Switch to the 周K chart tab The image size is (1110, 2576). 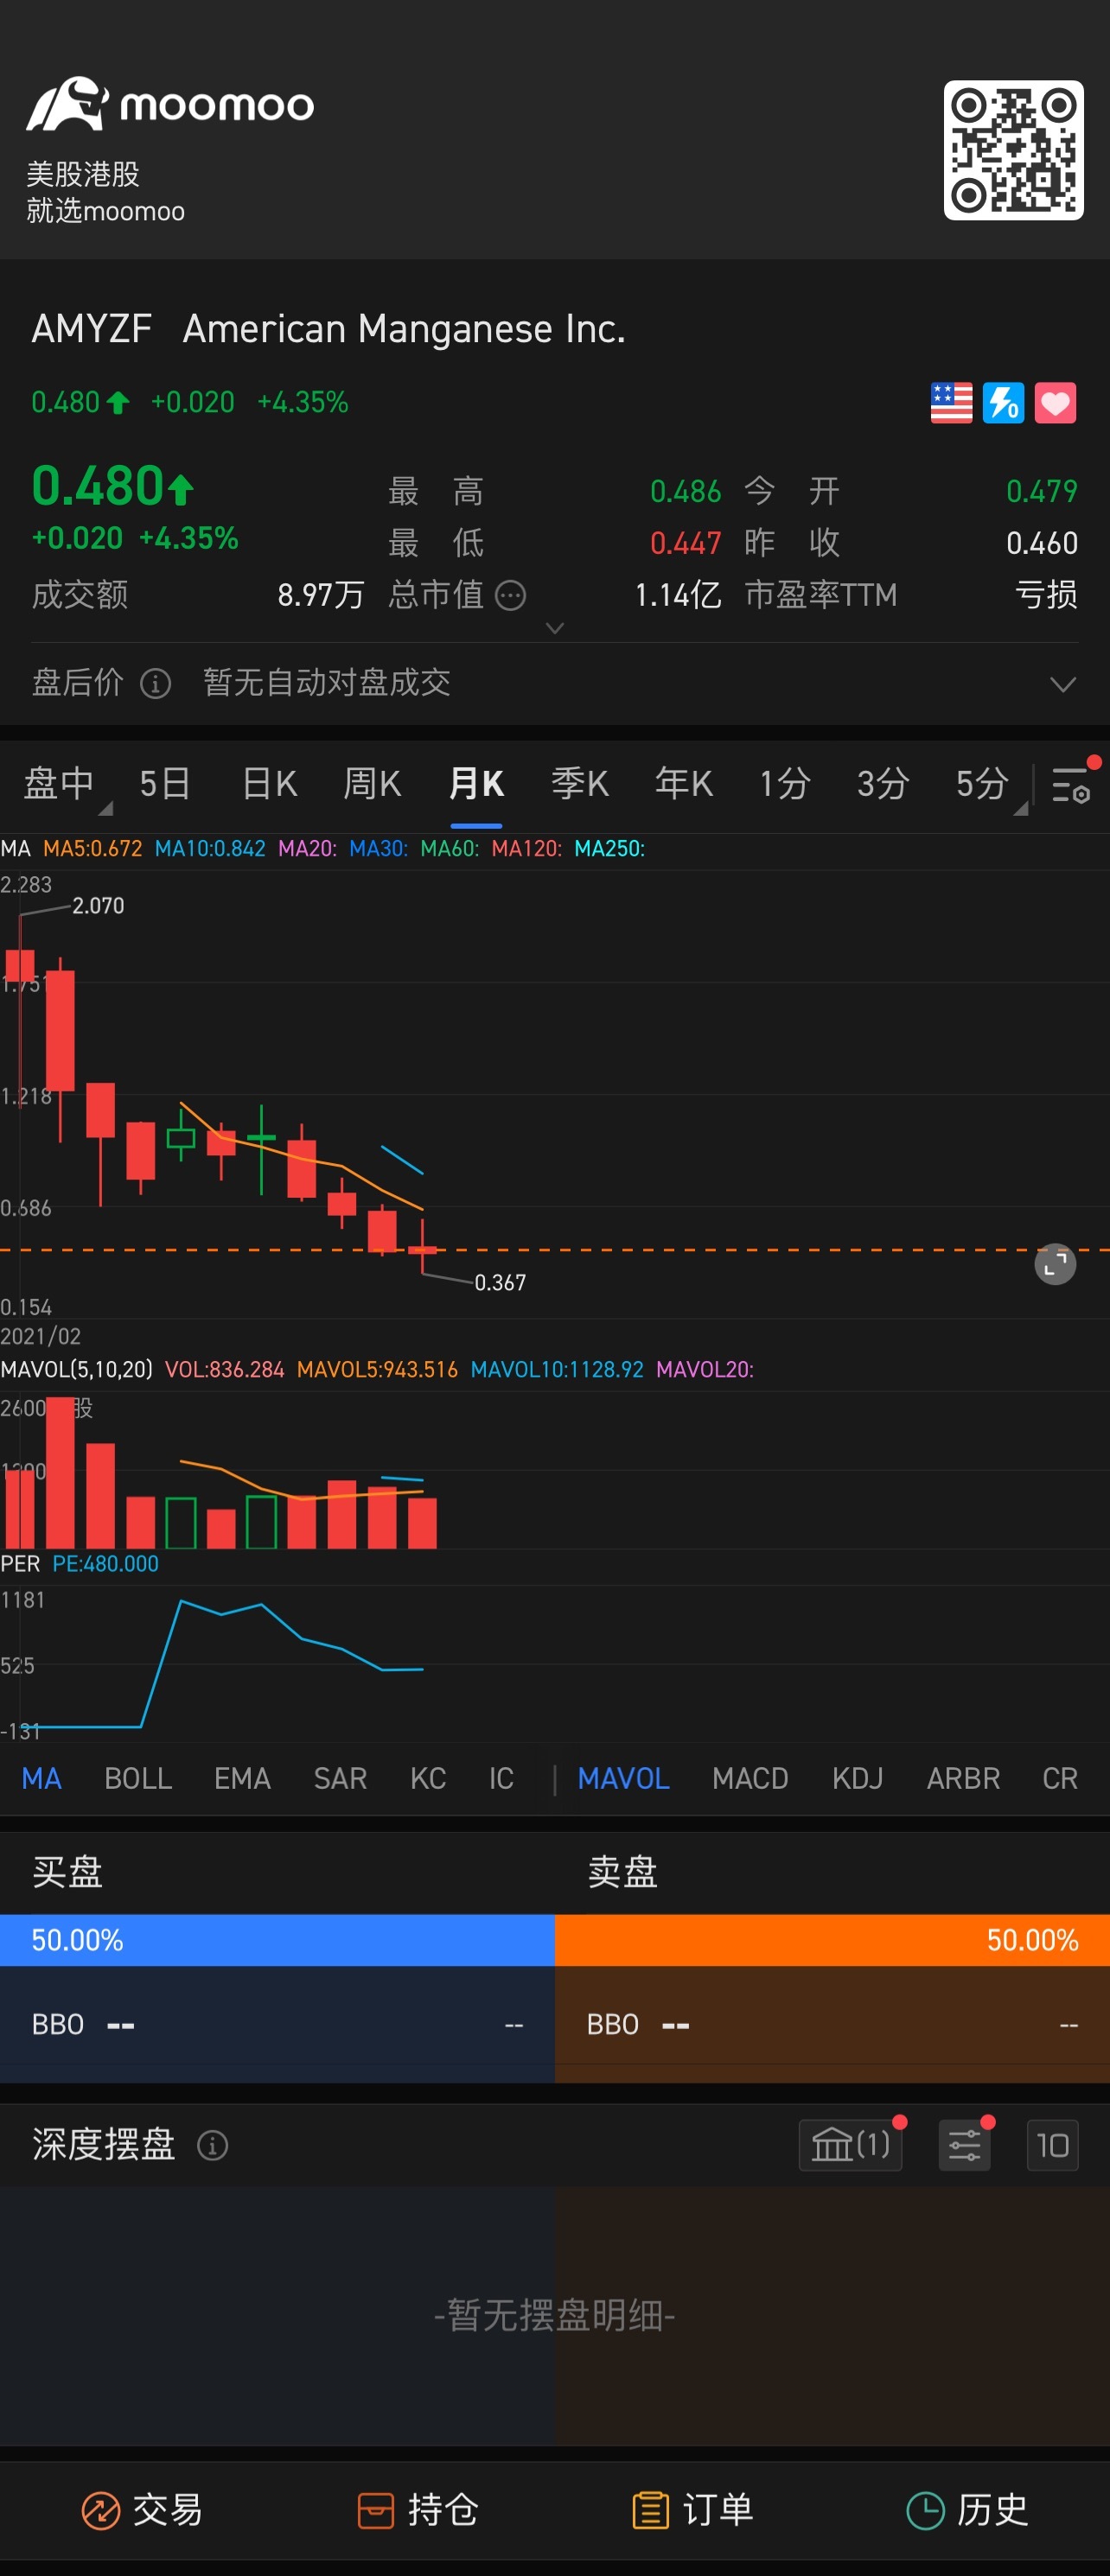coord(372,784)
